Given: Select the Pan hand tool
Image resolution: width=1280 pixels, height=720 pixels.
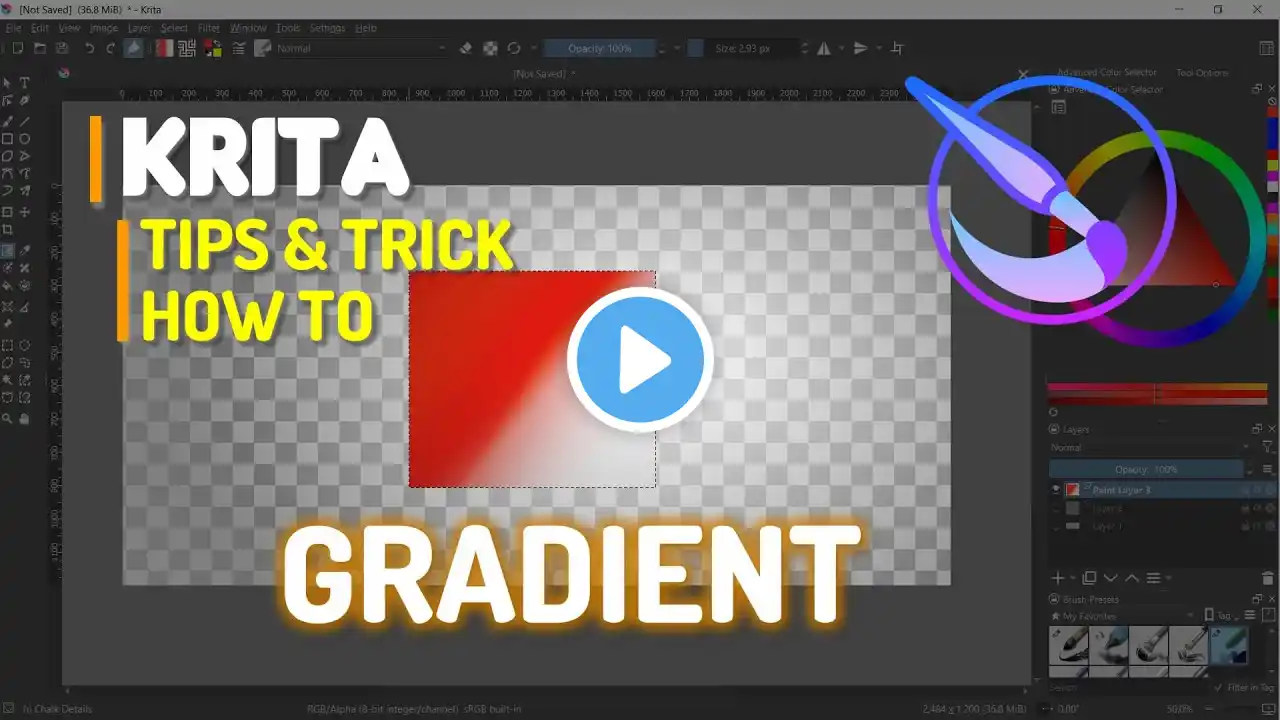Looking at the screenshot, I should pyautogui.click(x=25, y=418).
